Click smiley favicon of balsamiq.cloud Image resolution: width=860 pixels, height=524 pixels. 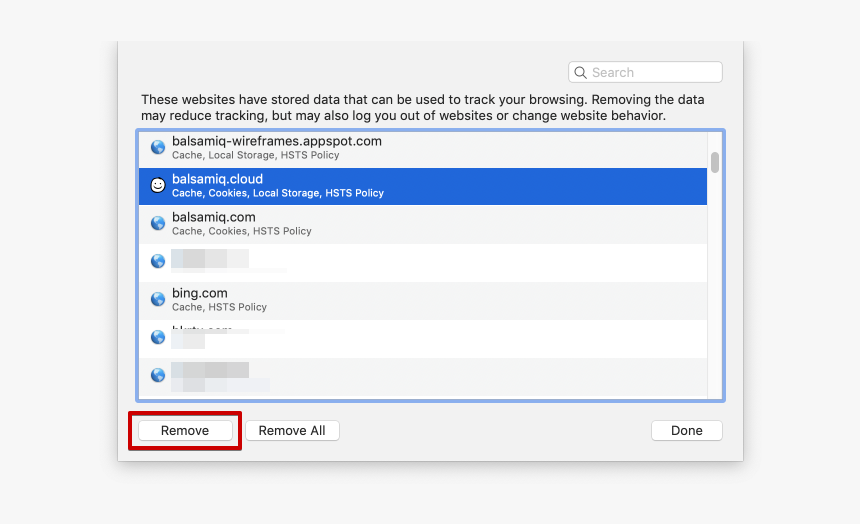point(158,185)
